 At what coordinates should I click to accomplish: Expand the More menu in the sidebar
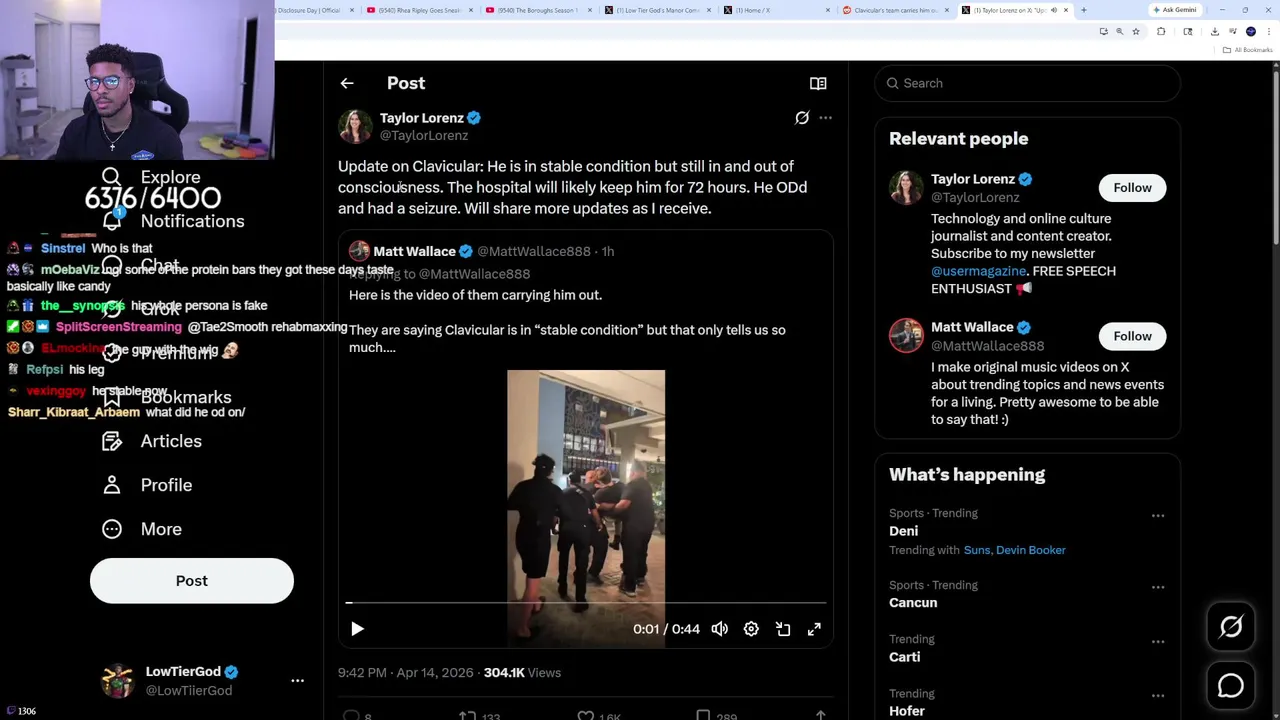point(142,529)
